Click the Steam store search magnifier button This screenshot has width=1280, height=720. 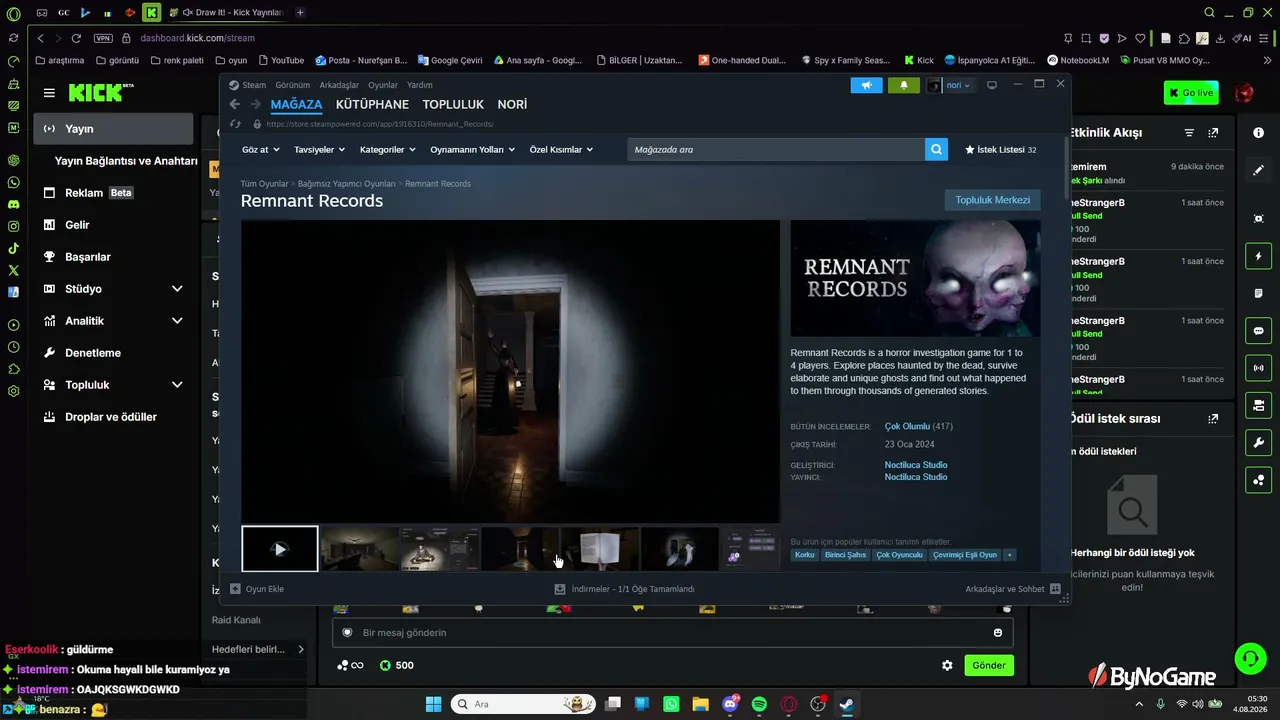click(937, 150)
